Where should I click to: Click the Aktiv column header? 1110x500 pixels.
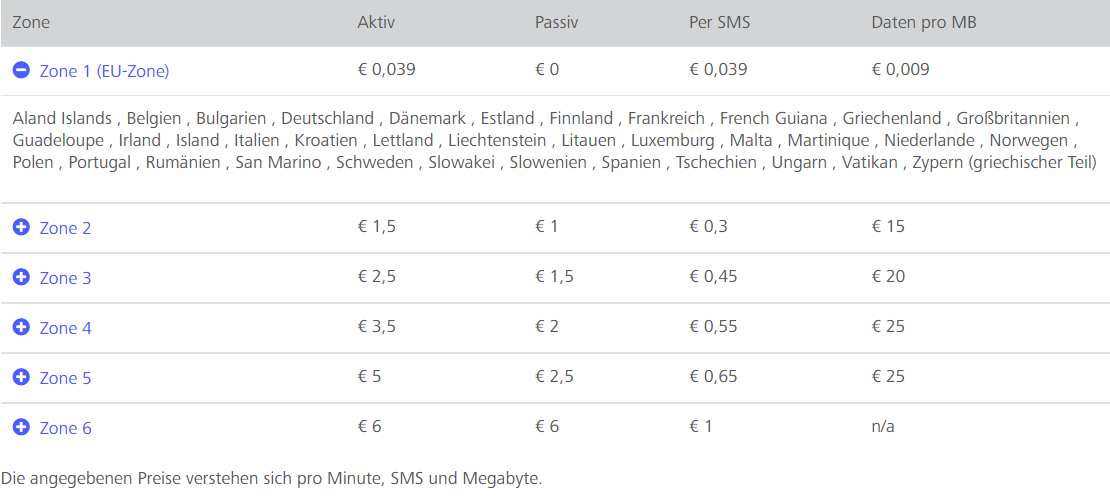point(377,22)
